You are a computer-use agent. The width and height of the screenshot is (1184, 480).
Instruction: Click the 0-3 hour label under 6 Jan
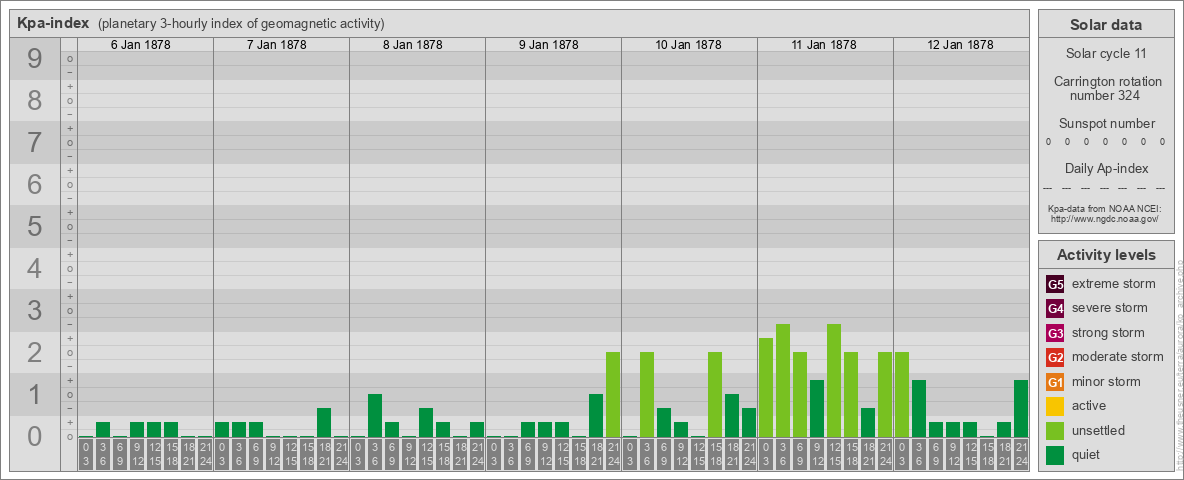click(x=86, y=455)
